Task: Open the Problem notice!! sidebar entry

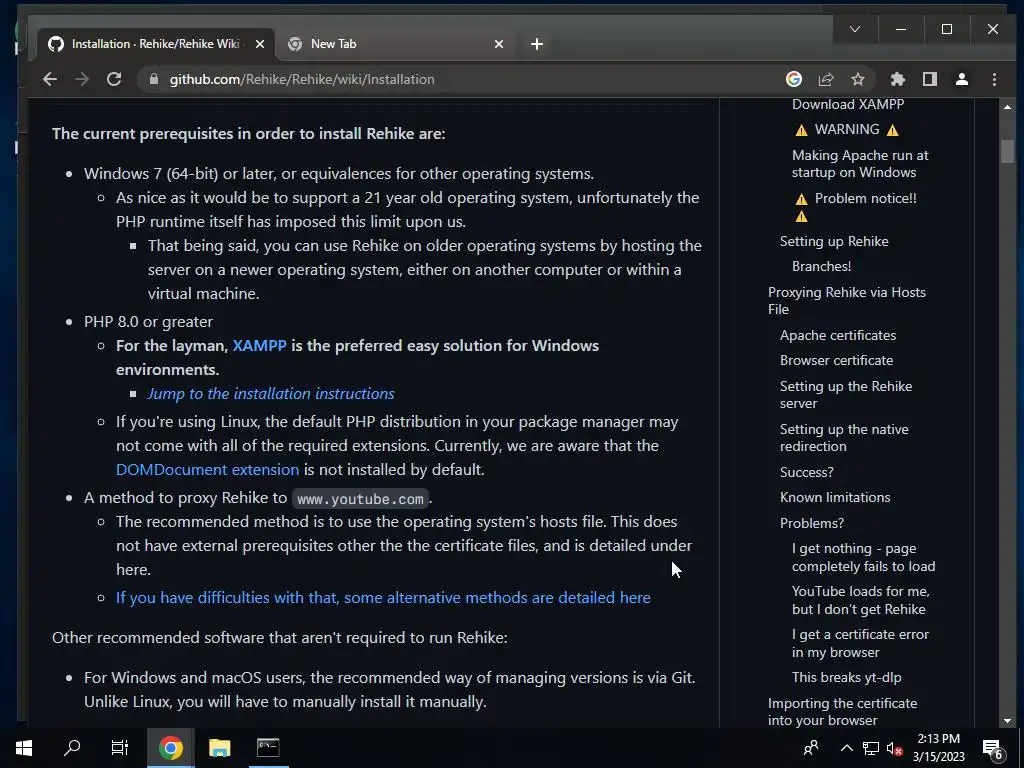Action: tap(856, 206)
